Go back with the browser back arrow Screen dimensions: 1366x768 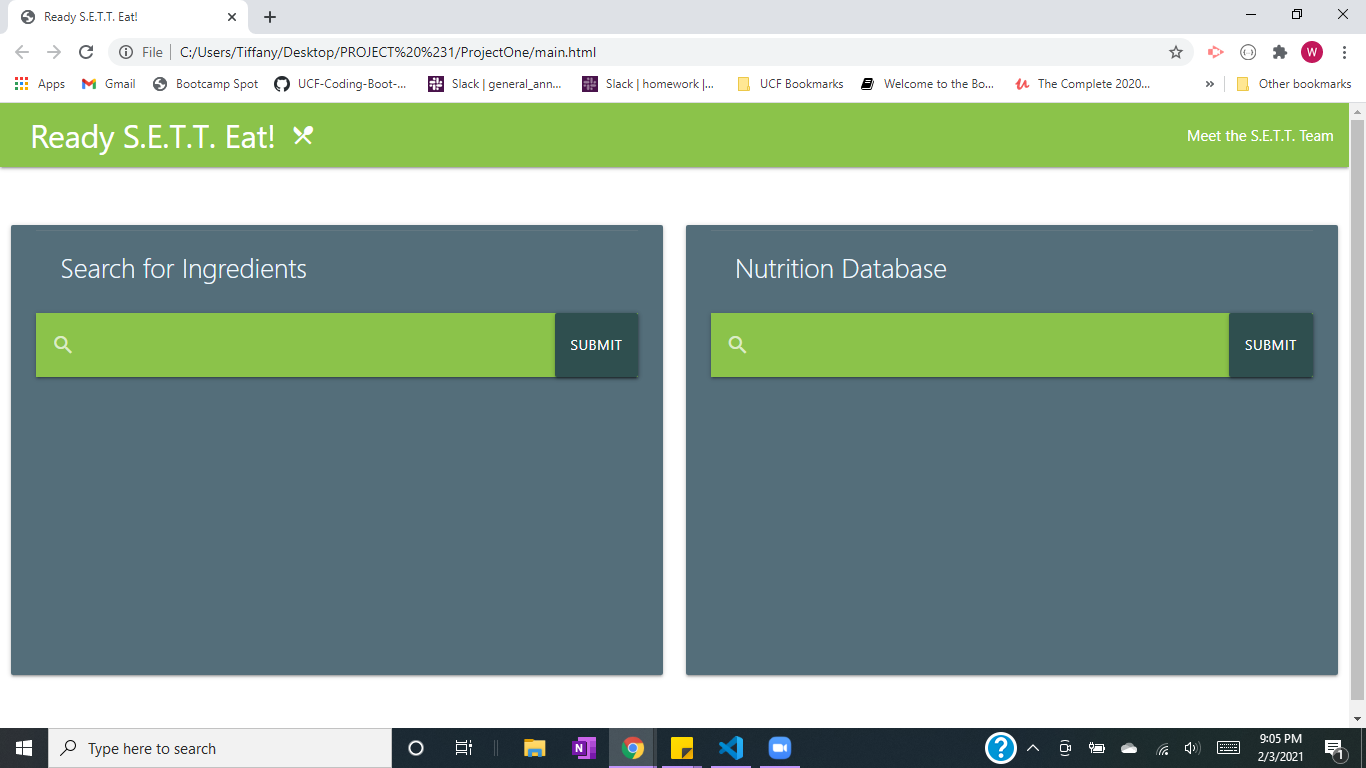pyautogui.click(x=22, y=52)
